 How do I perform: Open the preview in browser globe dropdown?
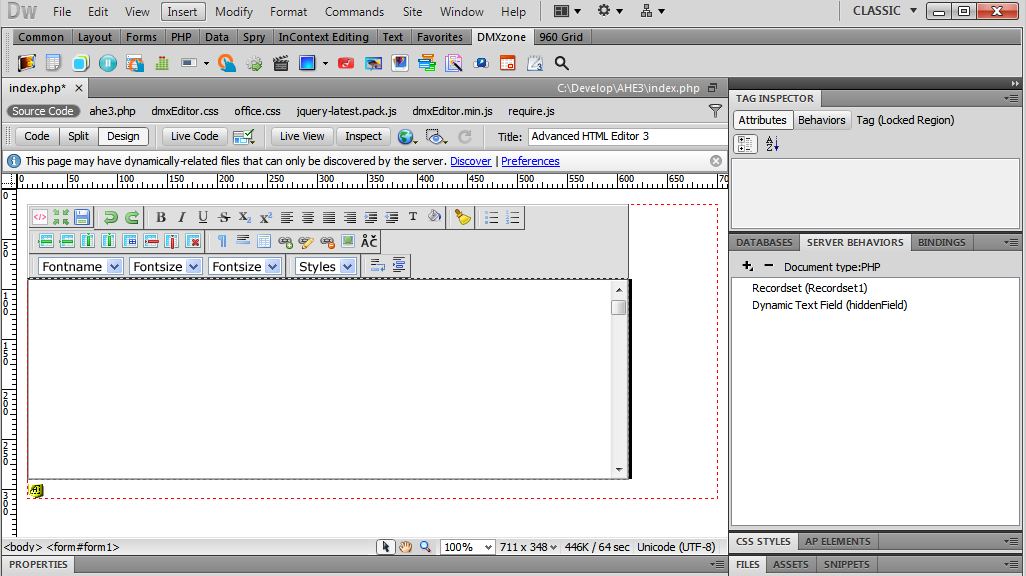[x=408, y=137]
